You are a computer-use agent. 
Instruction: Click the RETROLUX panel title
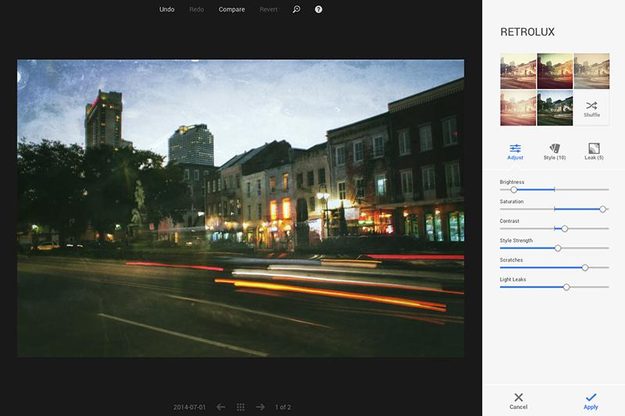pyautogui.click(x=527, y=32)
